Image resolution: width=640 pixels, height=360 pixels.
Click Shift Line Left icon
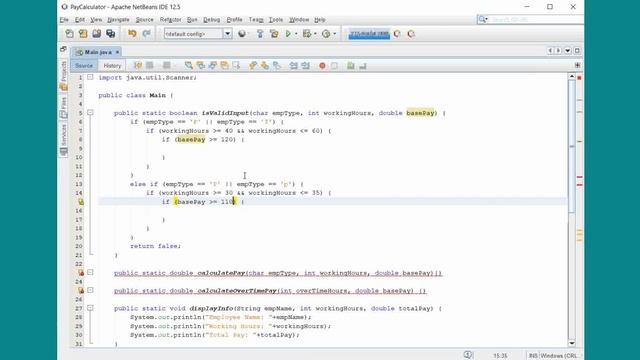pos(293,65)
